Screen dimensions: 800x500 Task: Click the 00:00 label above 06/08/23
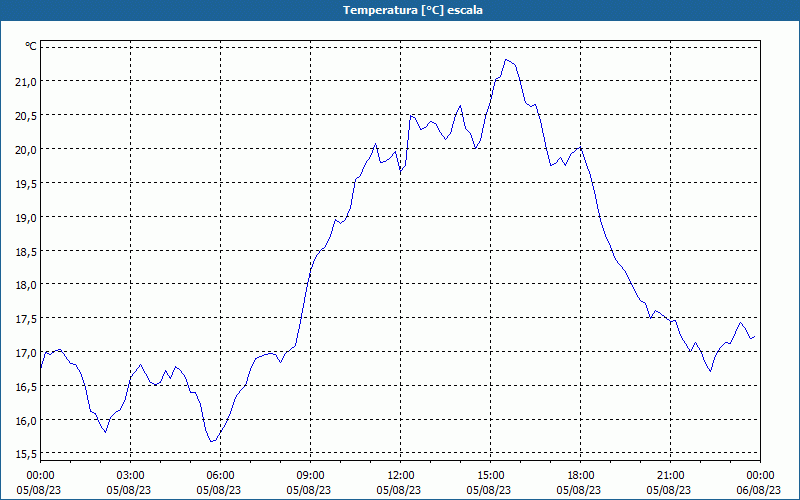pos(760,476)
